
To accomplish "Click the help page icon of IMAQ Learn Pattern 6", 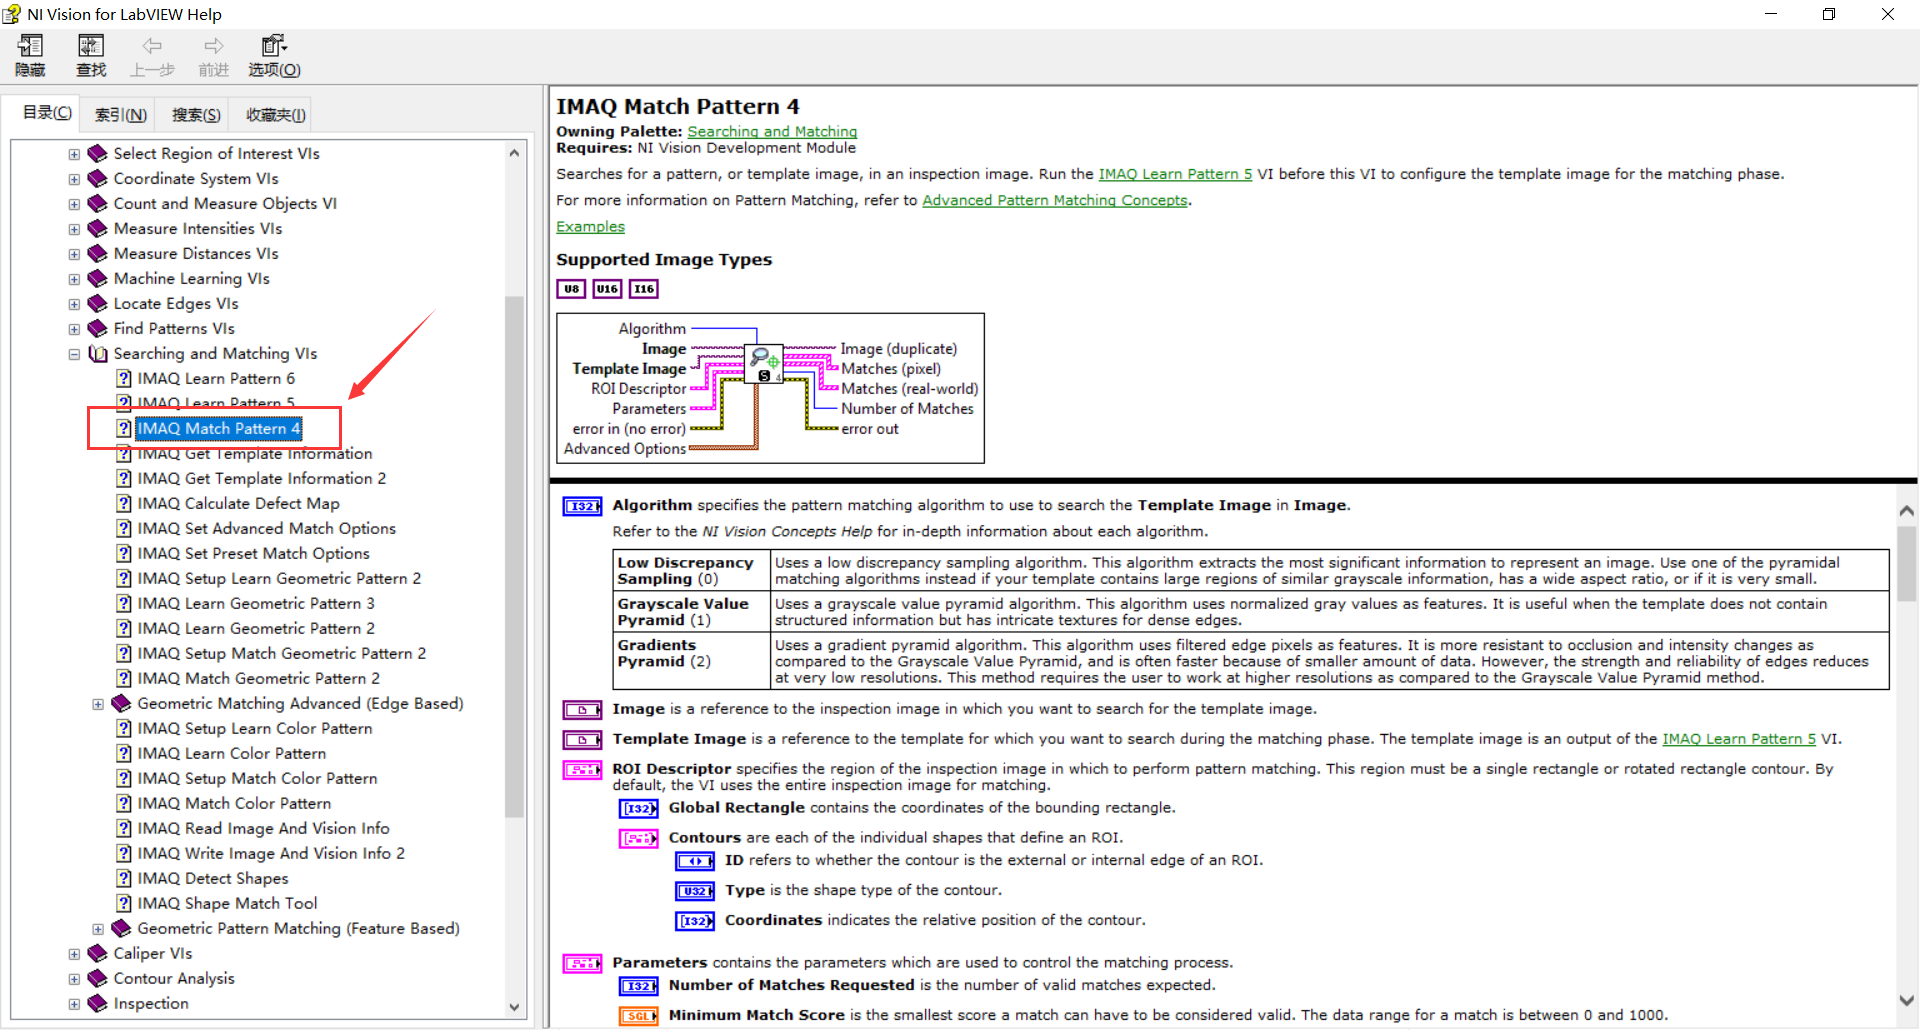I will point(124,378).
